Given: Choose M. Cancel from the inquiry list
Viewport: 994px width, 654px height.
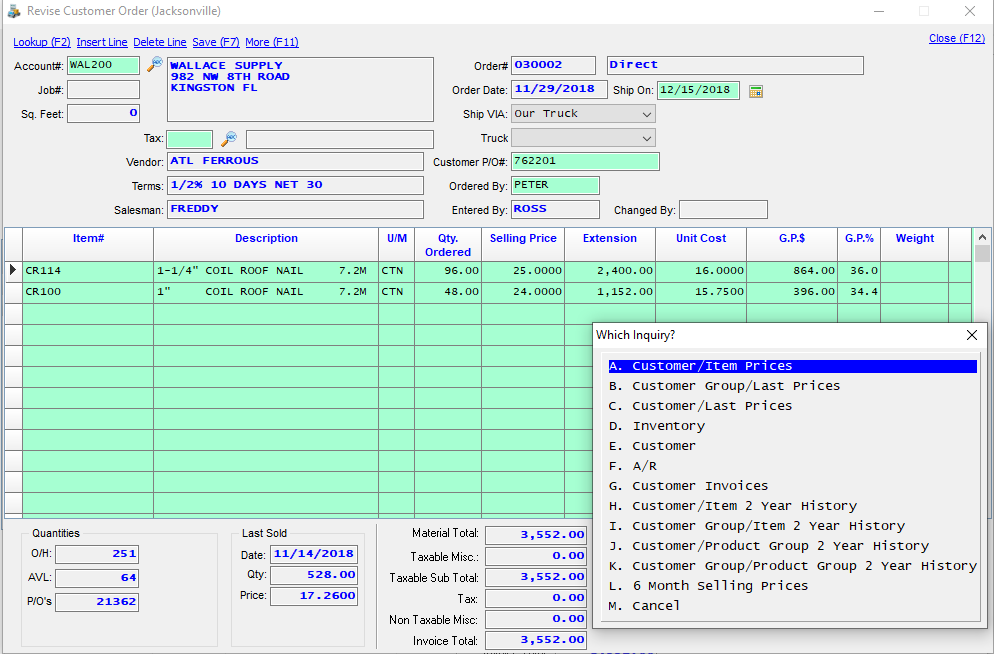Looking at the screenshot, I should tap(654, 605).
